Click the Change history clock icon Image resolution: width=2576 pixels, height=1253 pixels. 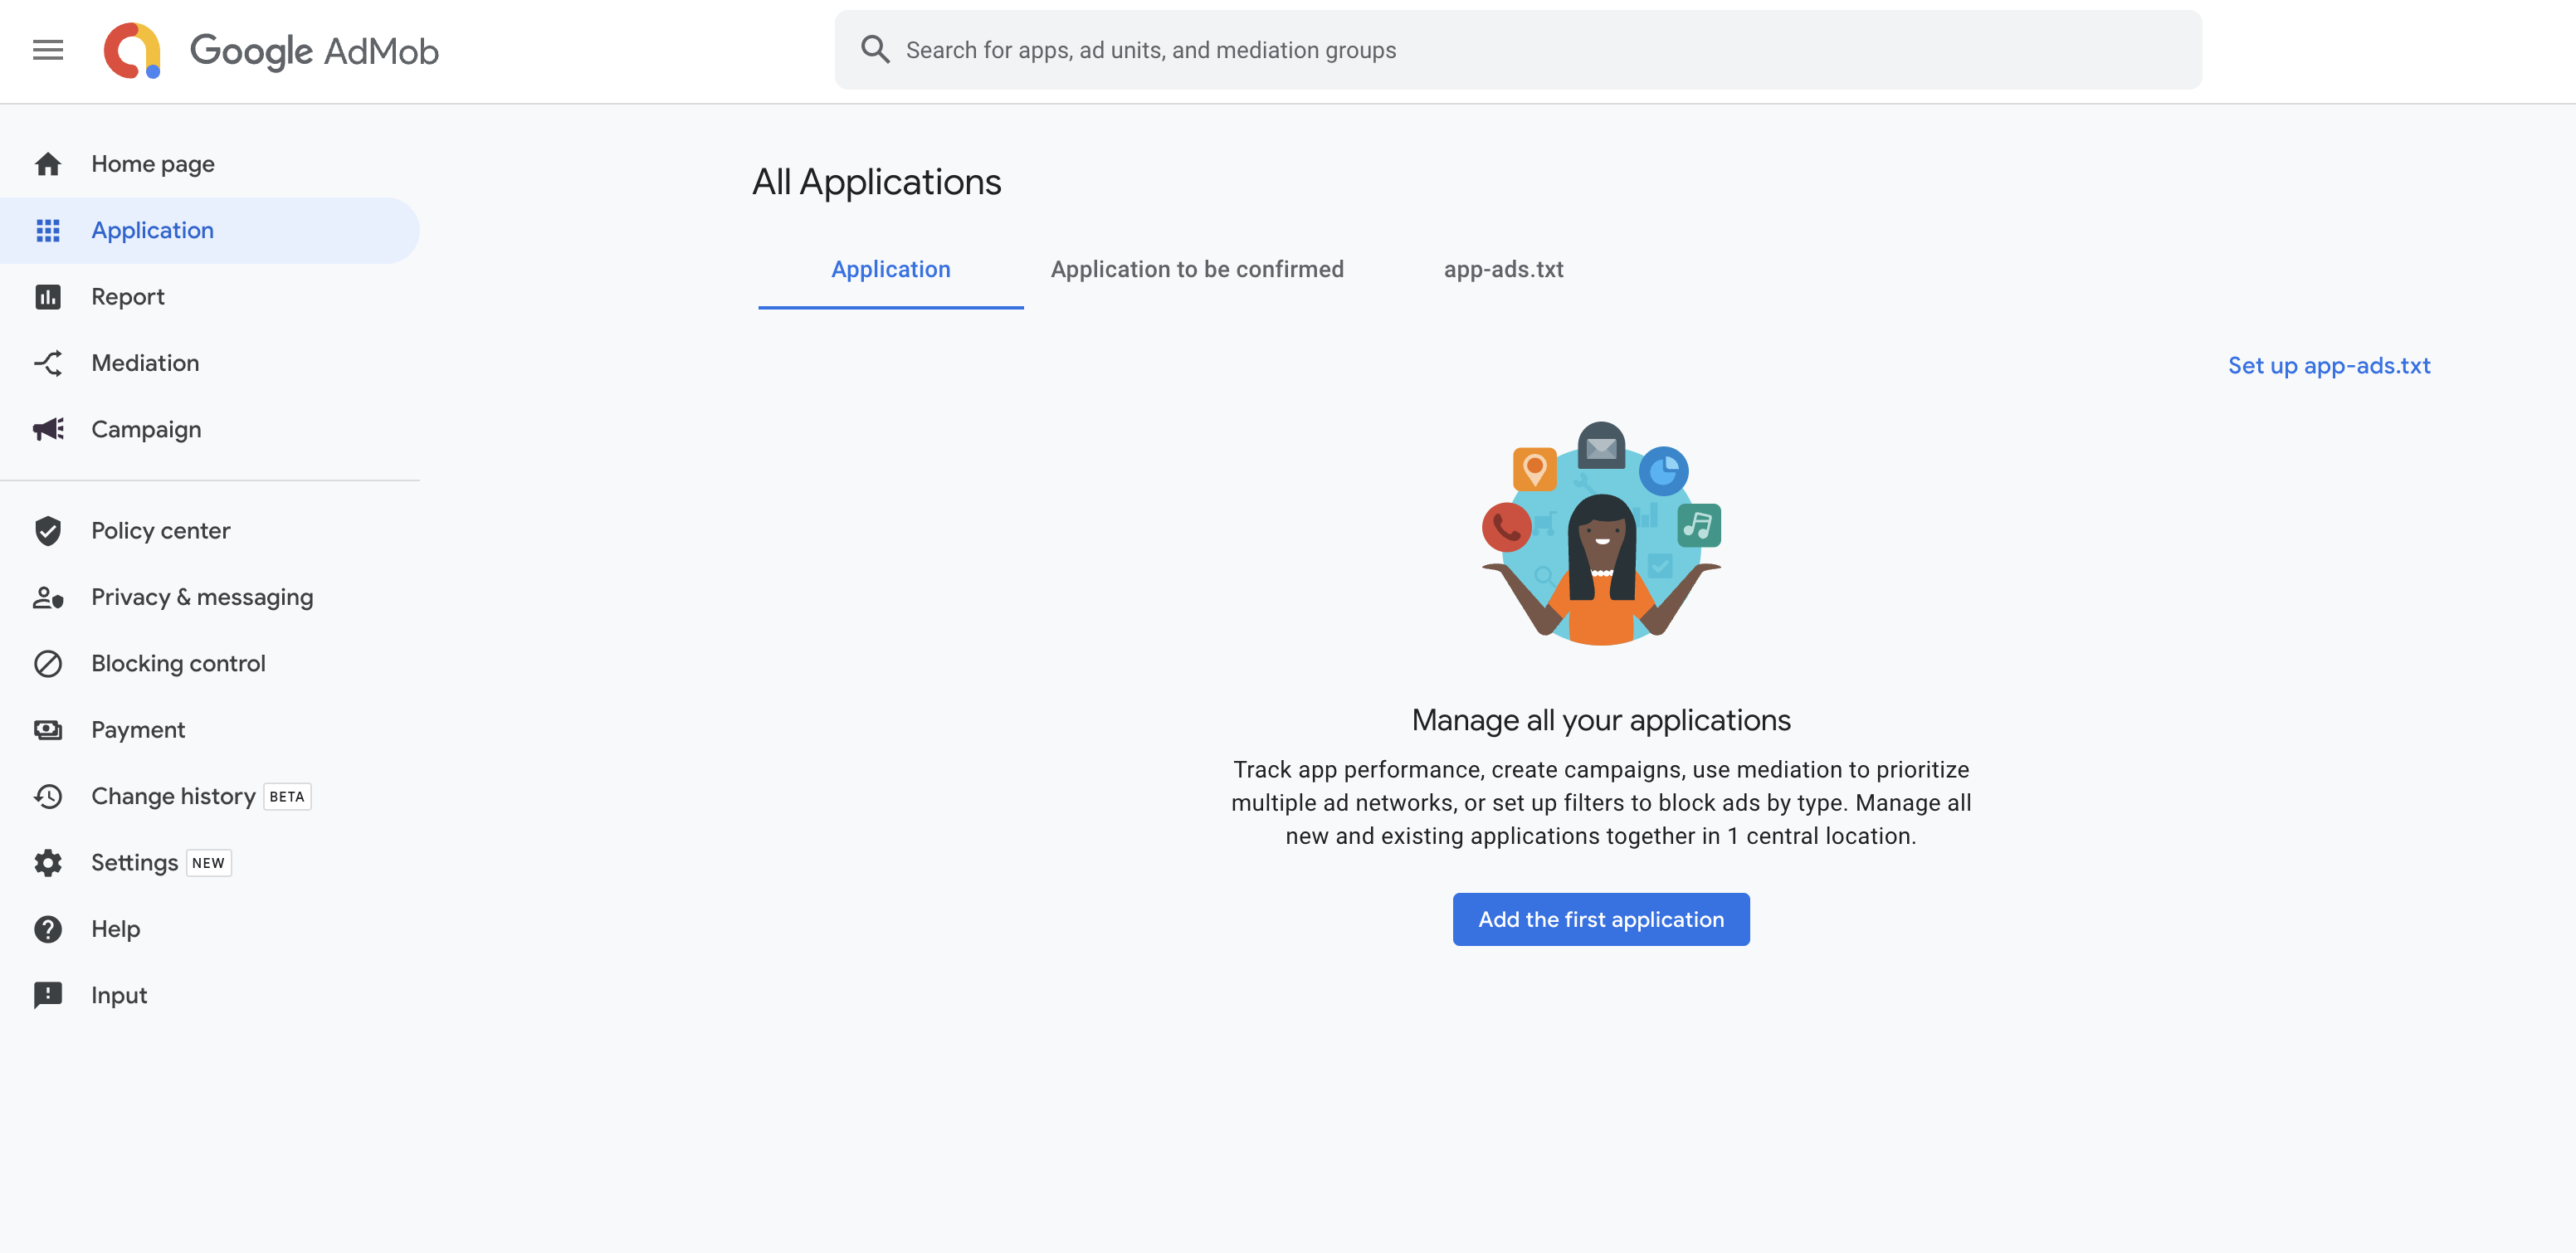pos(47,797)
